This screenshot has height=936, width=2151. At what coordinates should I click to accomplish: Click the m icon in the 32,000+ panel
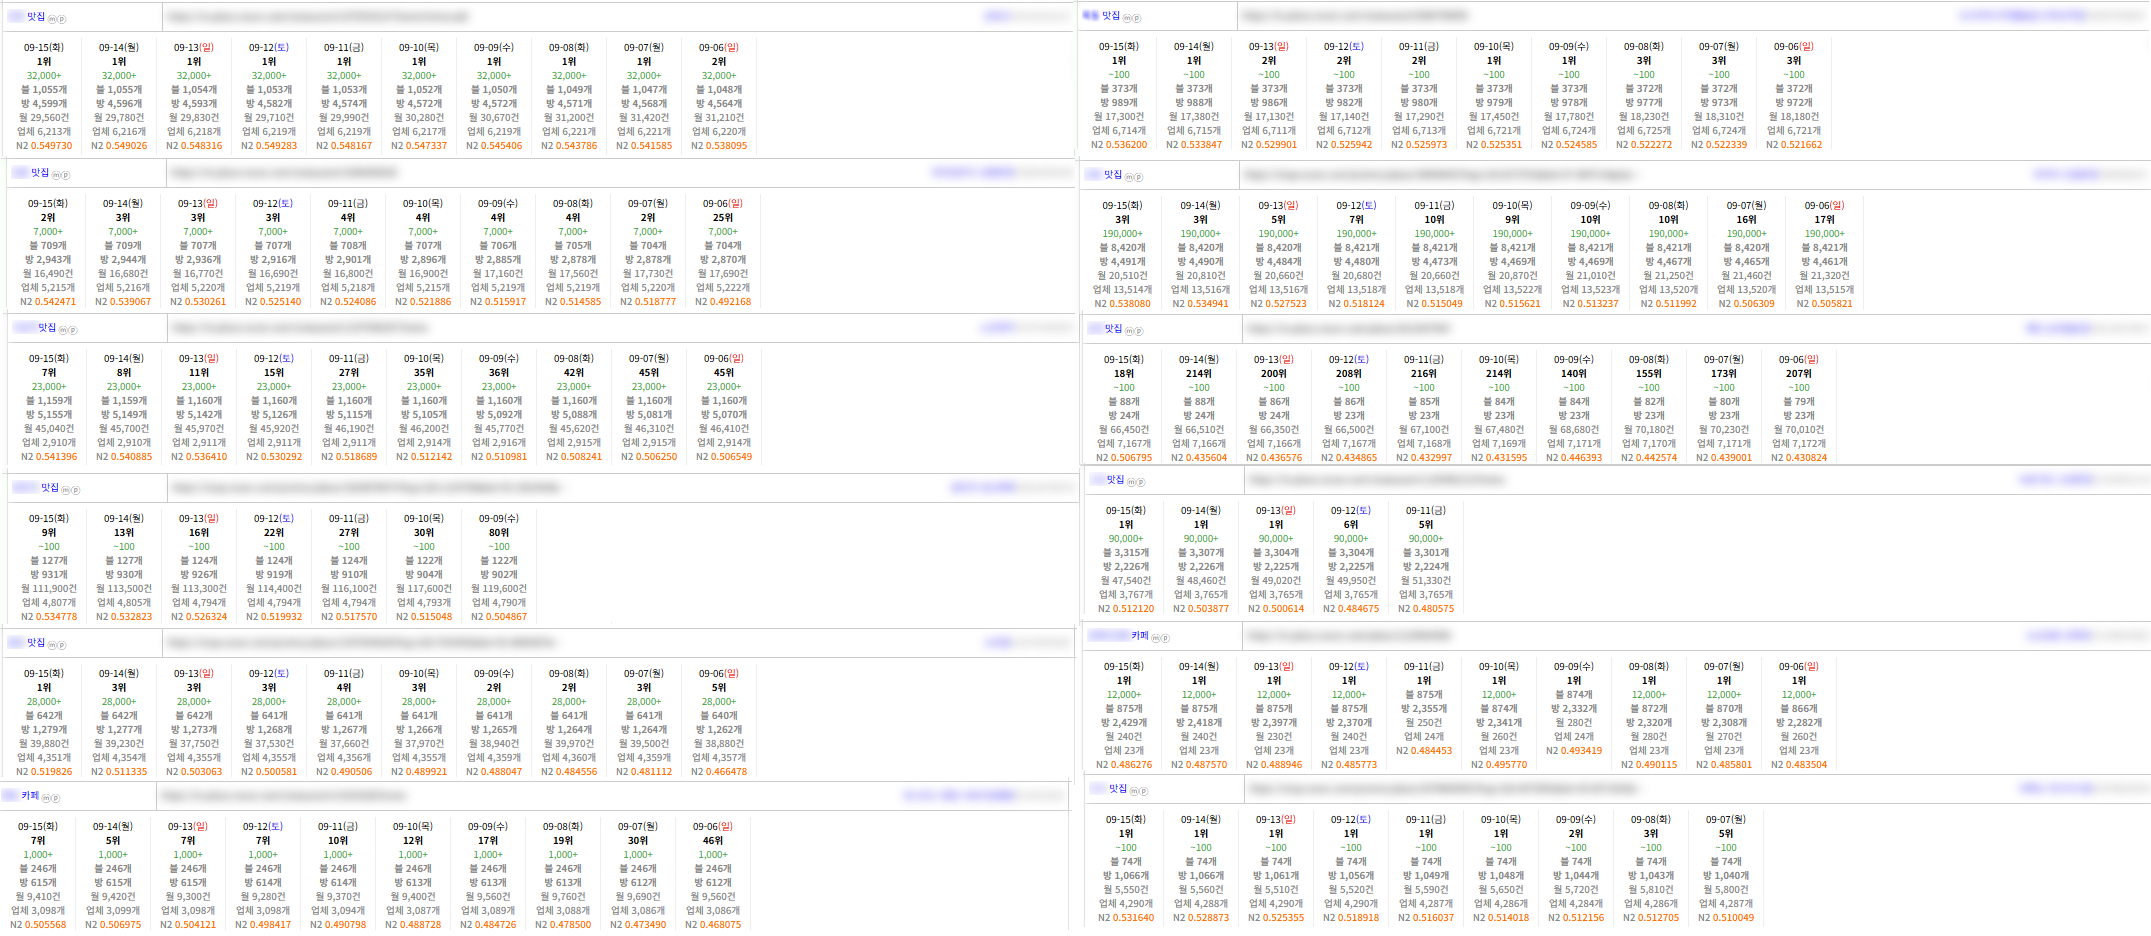pyautogui.click(x=53, y=19)
